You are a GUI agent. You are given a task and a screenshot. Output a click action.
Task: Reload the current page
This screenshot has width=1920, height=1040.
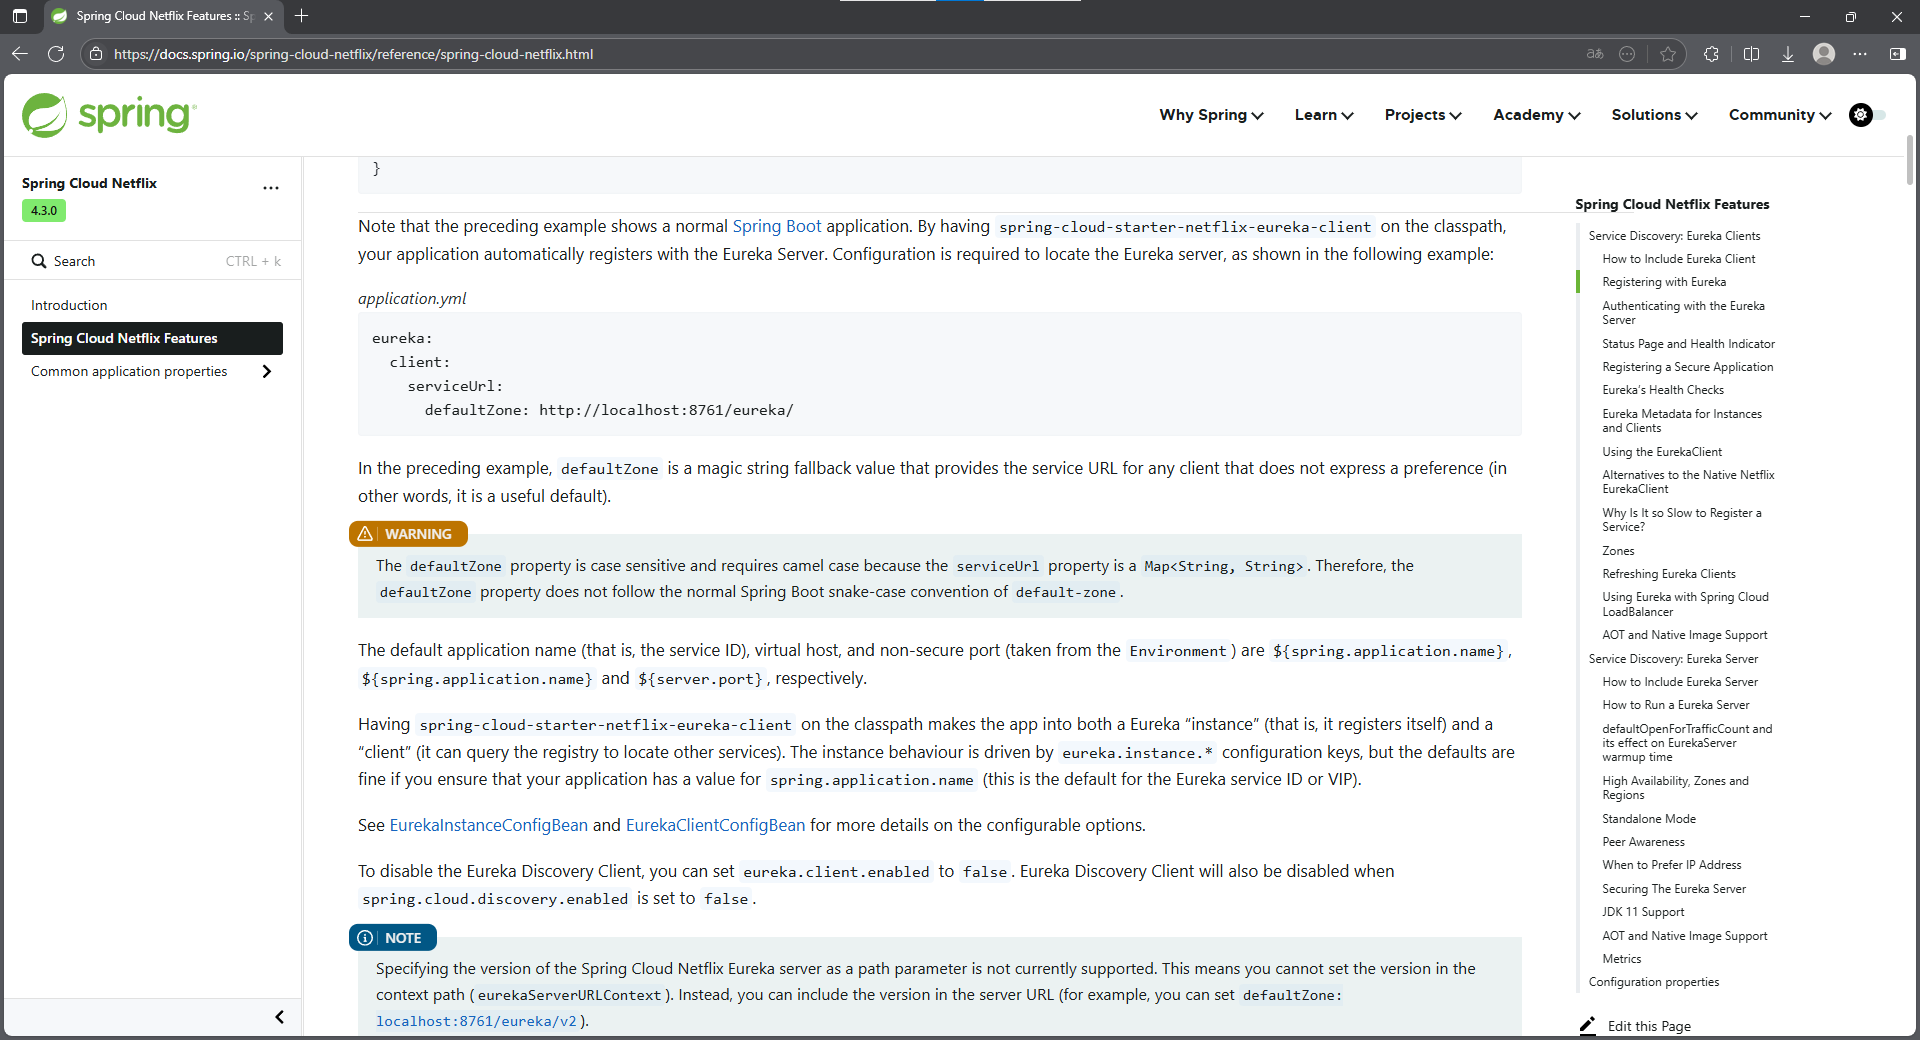[56, 54]
